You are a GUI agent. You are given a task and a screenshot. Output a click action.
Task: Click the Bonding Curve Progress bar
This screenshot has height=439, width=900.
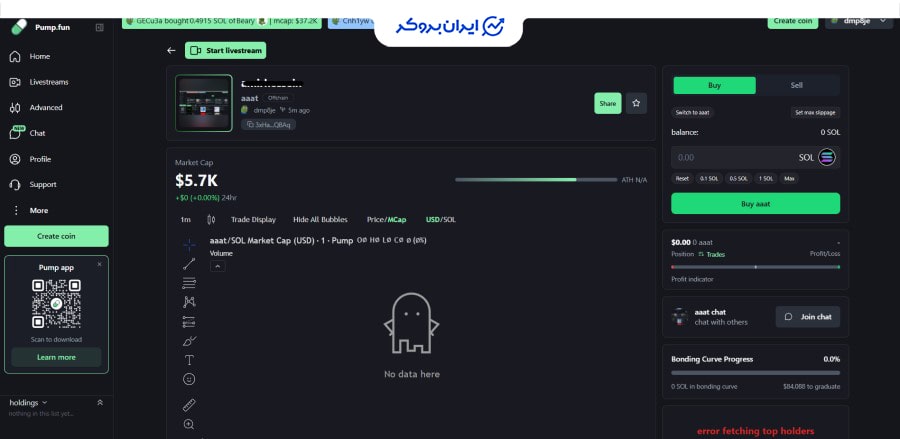click(x=756, y=373)
